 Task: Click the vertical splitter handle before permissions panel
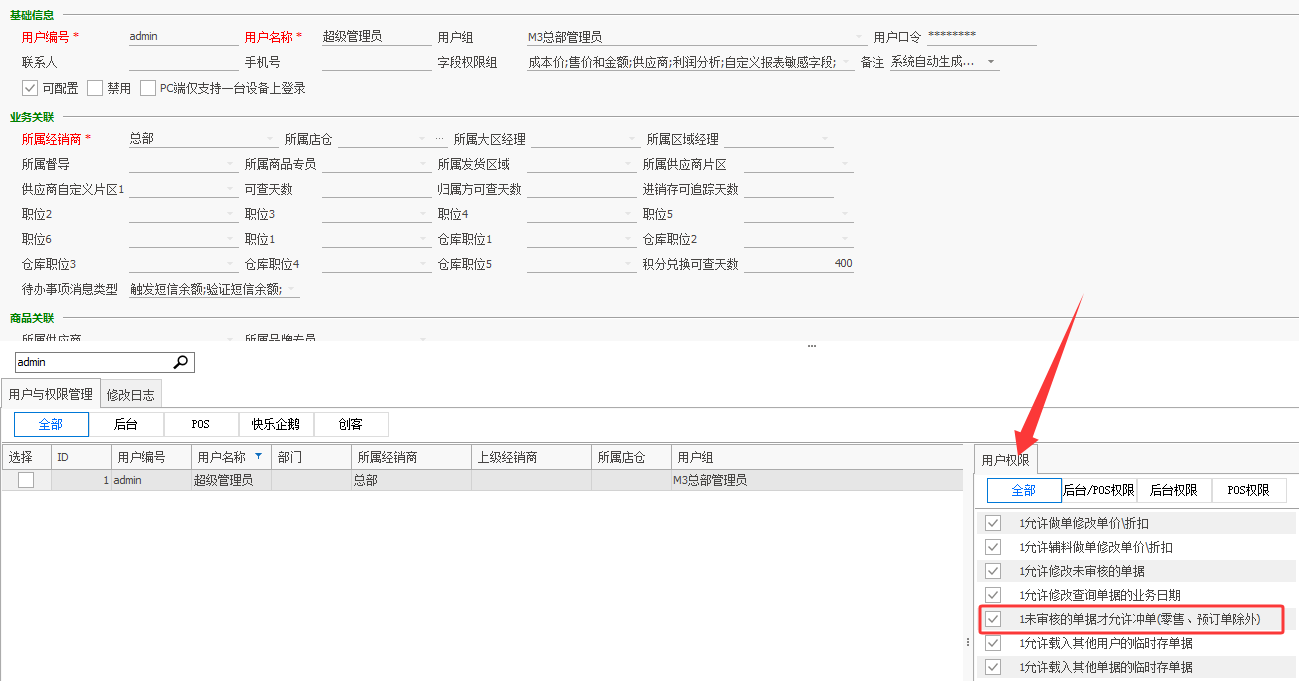tap(968, 642)
